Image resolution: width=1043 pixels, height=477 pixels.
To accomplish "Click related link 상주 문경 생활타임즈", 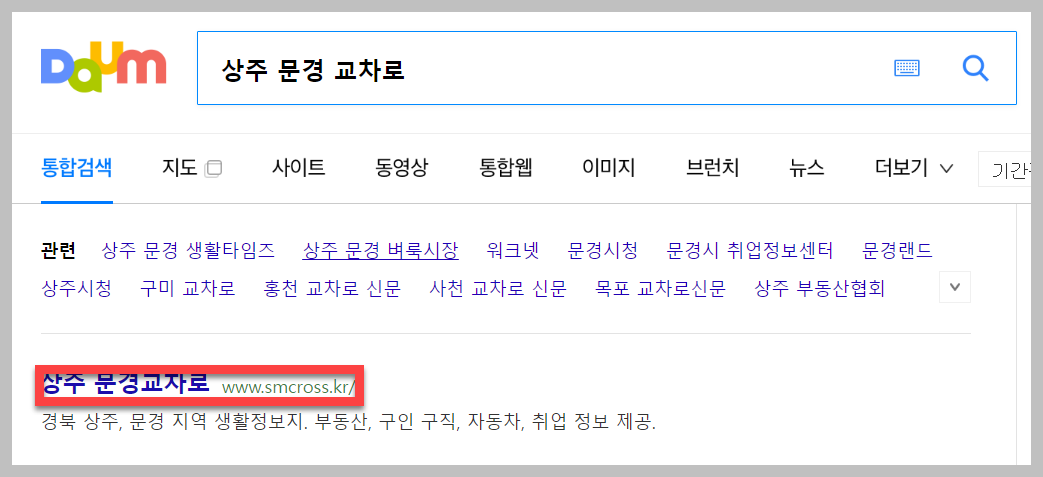I will pos(188,251).
